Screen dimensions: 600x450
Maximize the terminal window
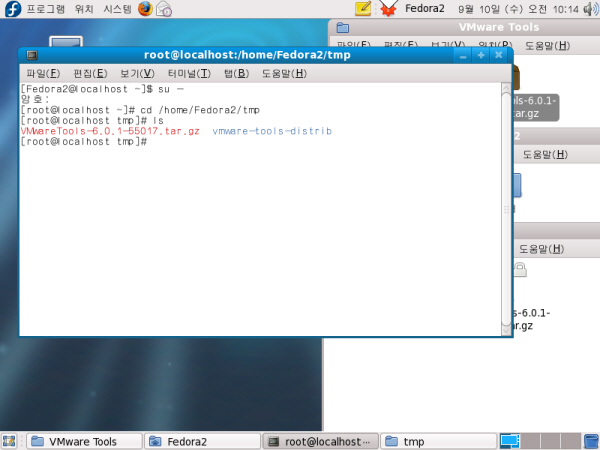tap(481, 56)
